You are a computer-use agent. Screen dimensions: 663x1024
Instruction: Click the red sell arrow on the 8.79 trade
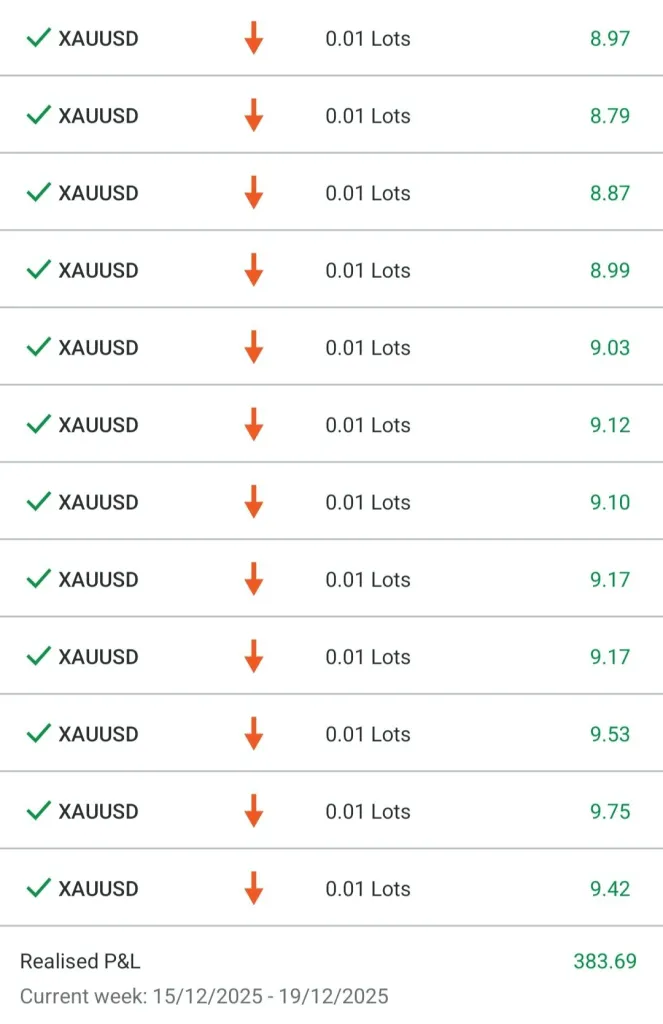(254, 116)
